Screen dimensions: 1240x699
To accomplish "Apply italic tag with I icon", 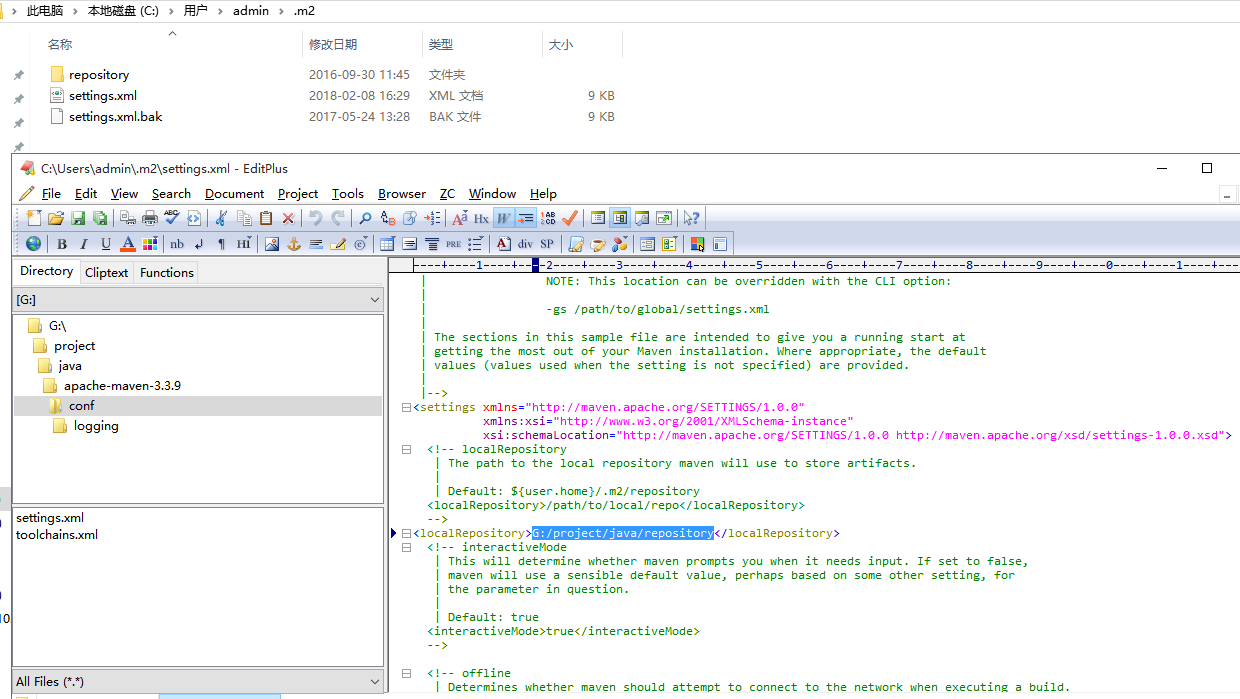I will pyautogui.click(x=84, y=244).
